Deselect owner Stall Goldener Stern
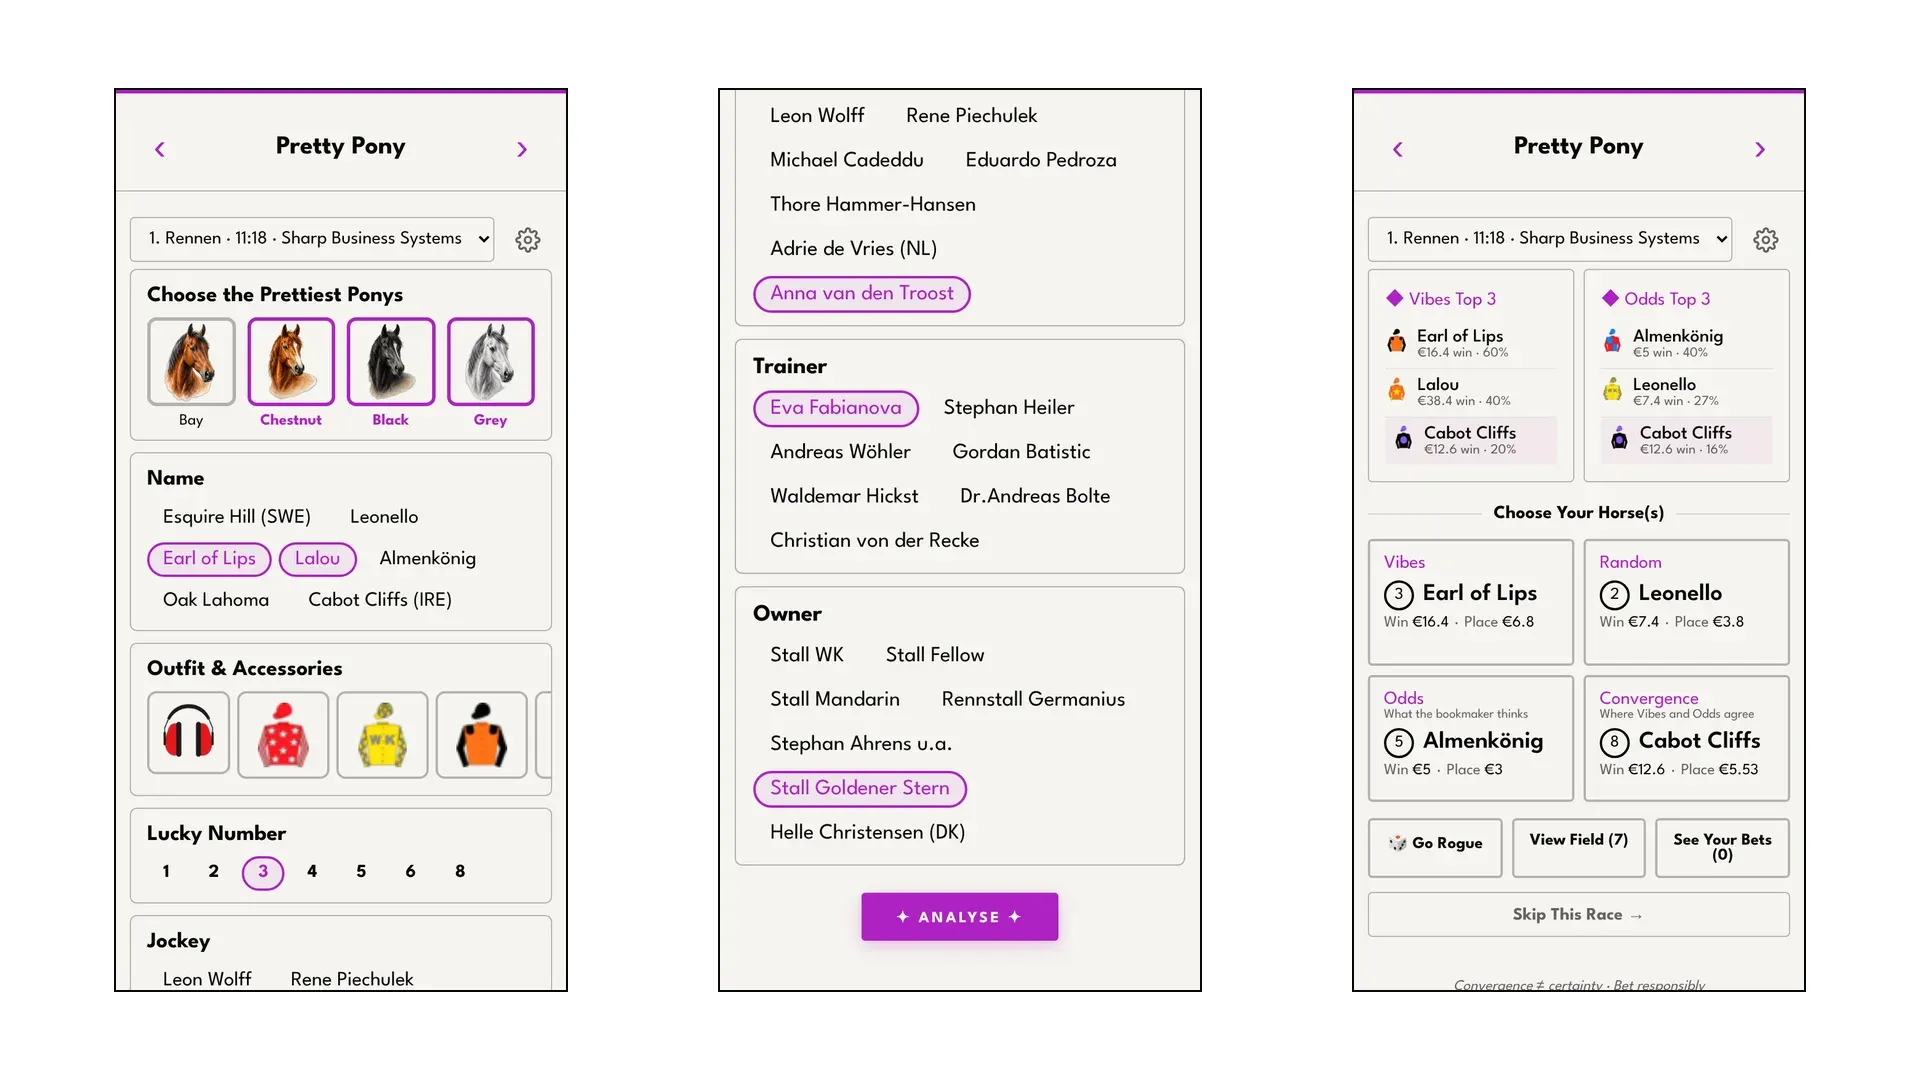Image resolution: width=1920 pixels, height=1080 pixels. tap(860, 788)
